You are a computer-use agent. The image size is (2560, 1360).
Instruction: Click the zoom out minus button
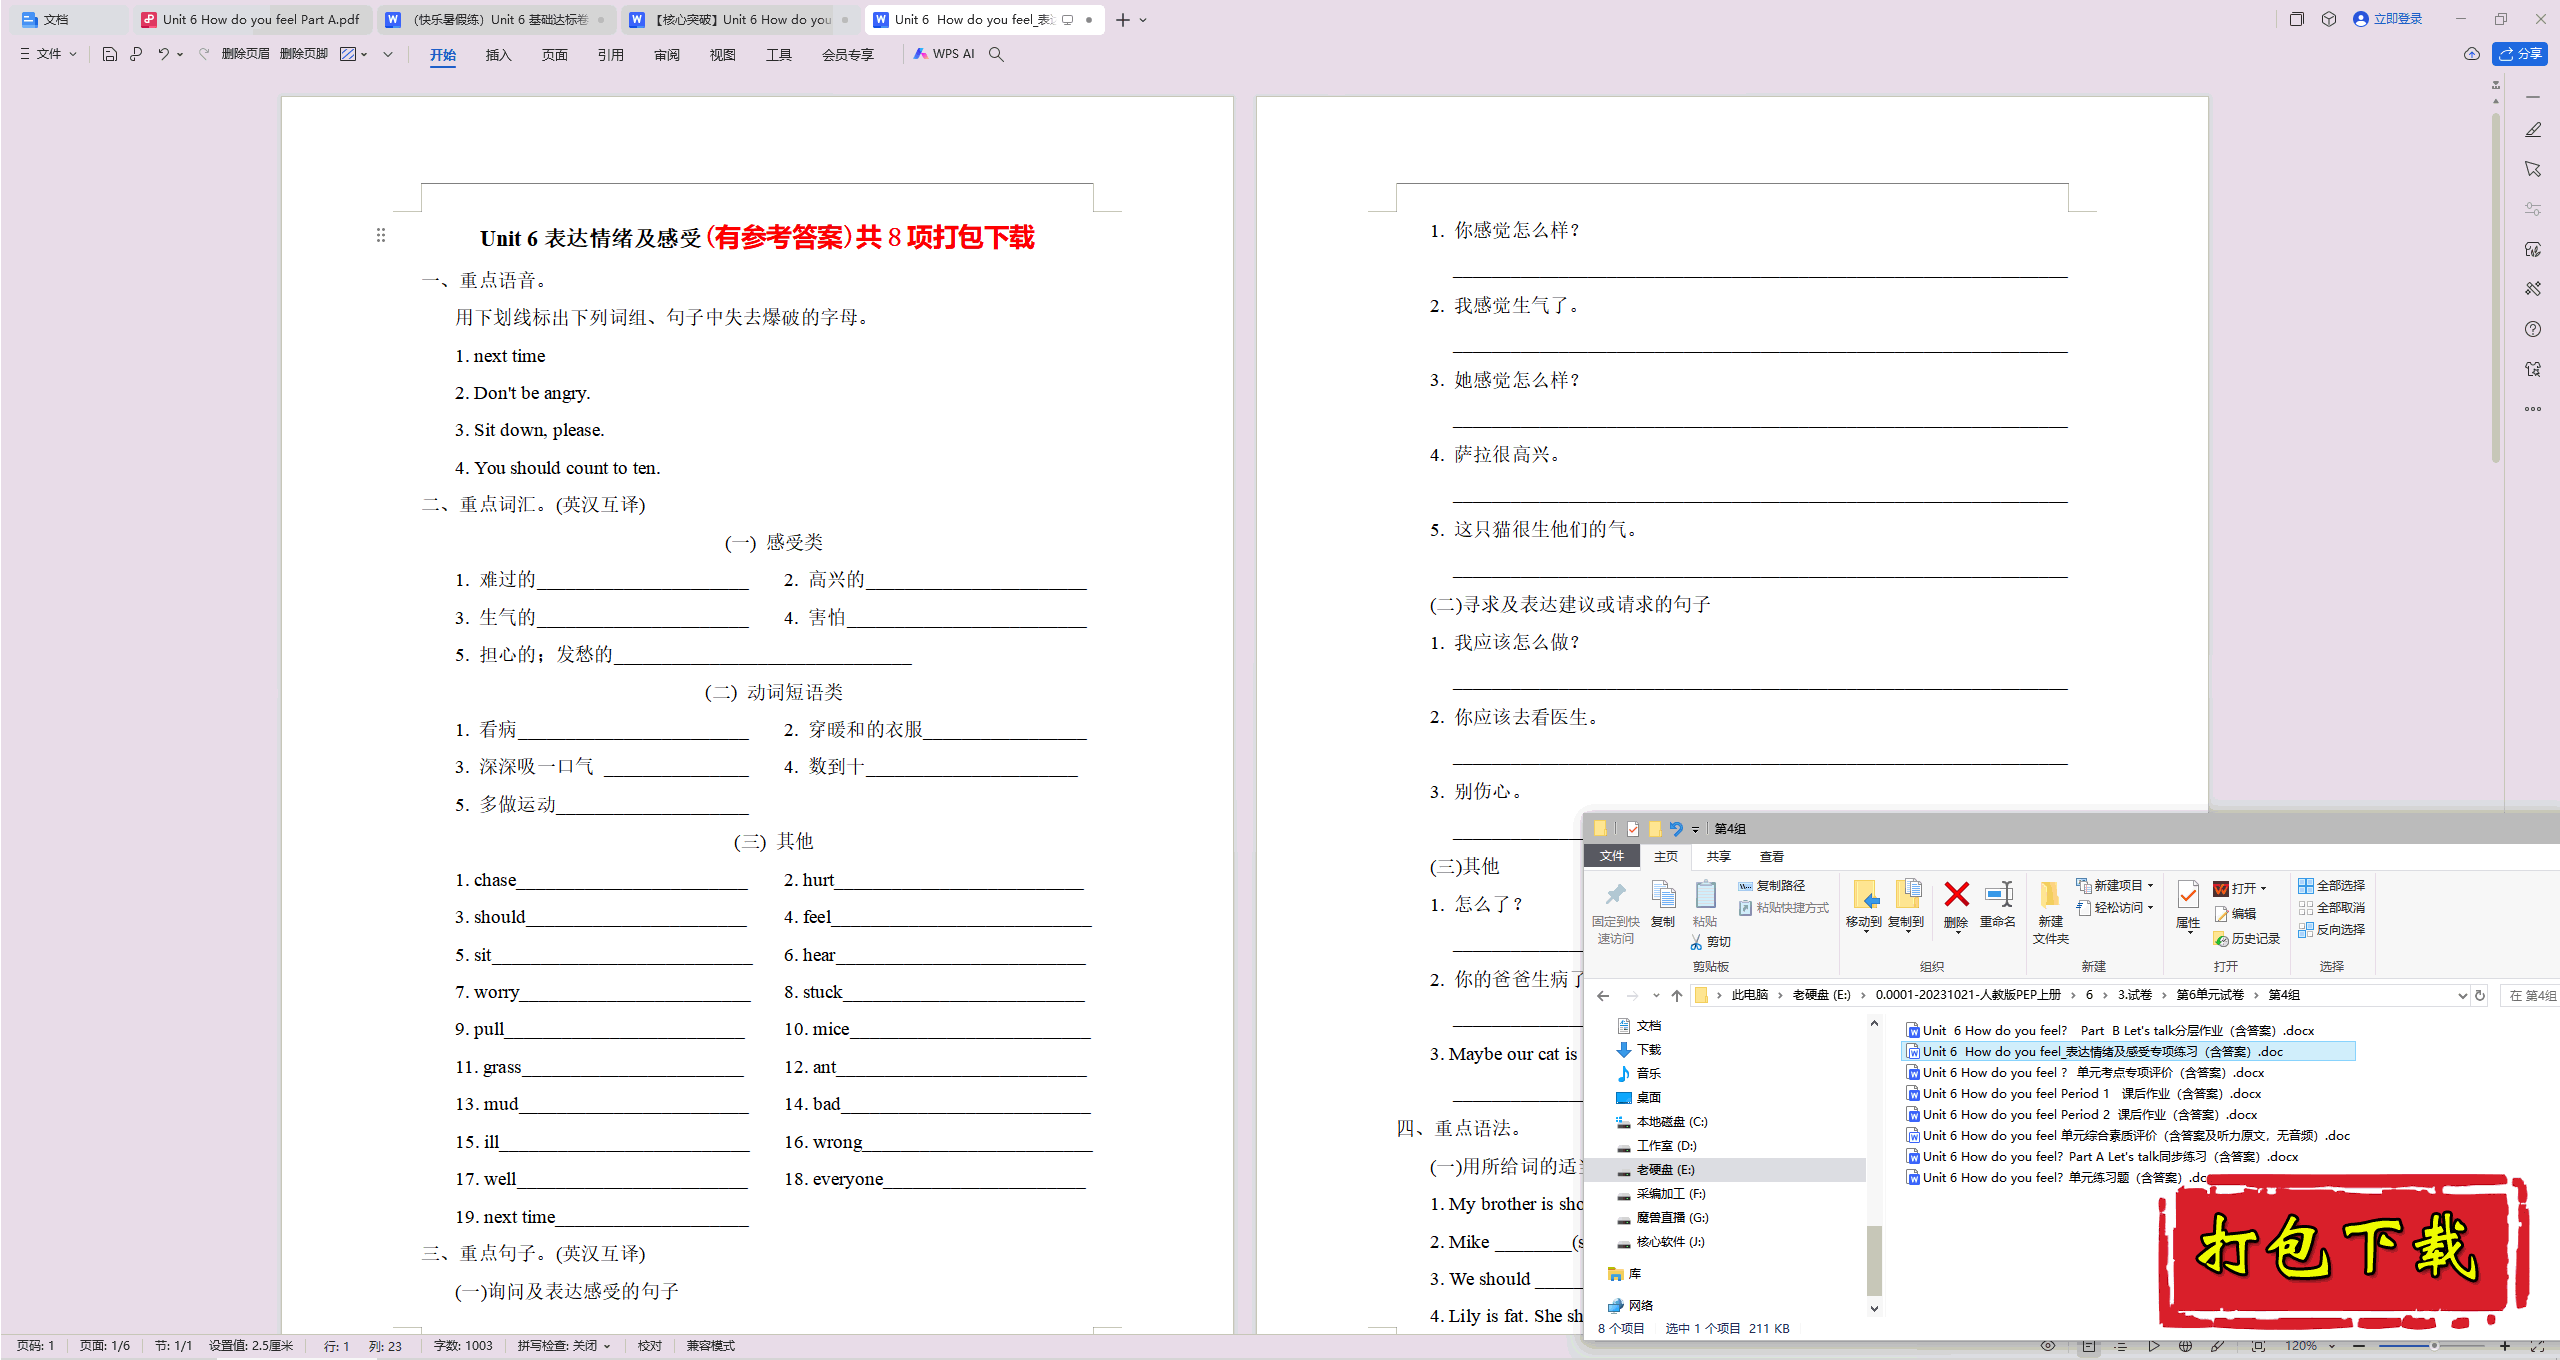(2359, 1346)
